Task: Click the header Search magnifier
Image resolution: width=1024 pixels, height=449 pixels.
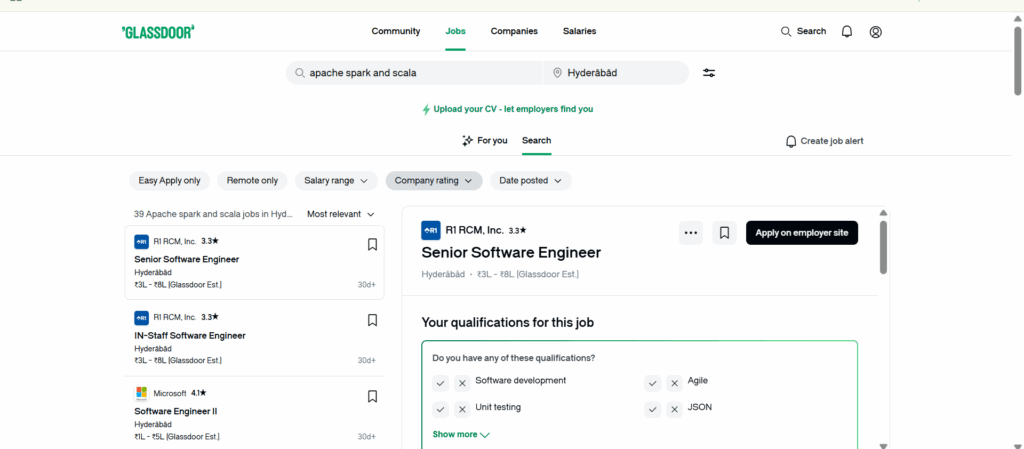Action: point(786,31)
